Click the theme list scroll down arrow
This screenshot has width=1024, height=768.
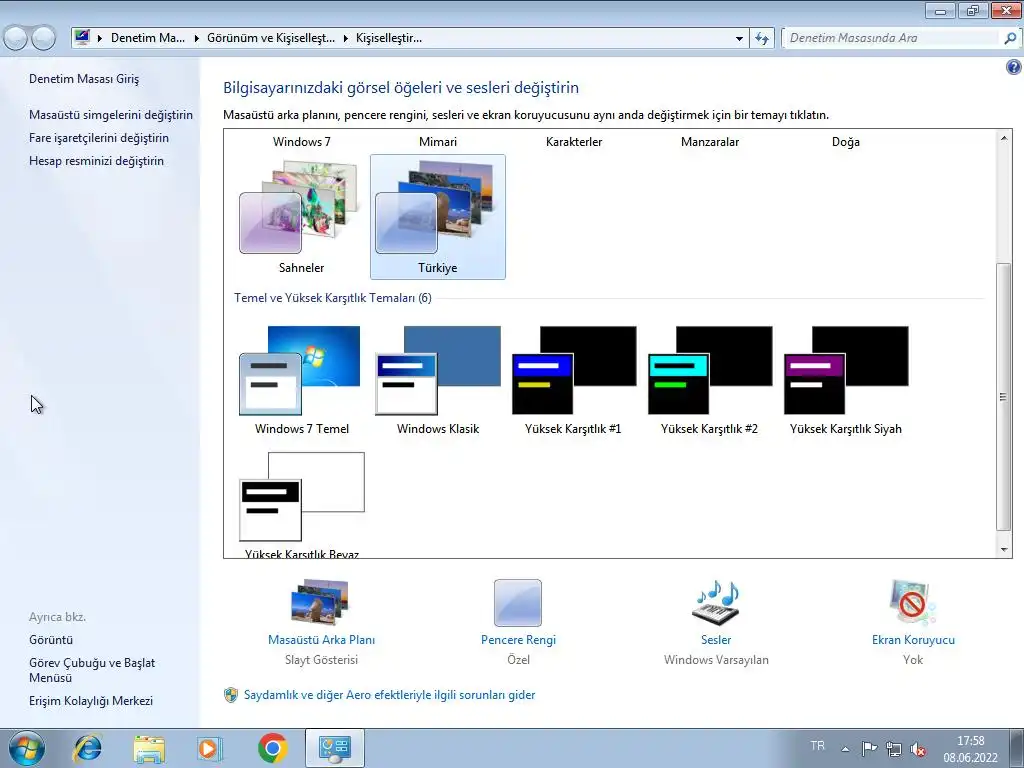1004,550
